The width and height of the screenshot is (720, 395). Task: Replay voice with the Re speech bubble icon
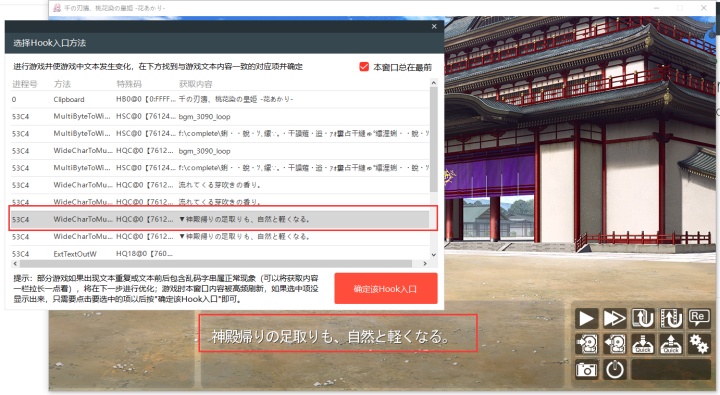click(698, 318)
